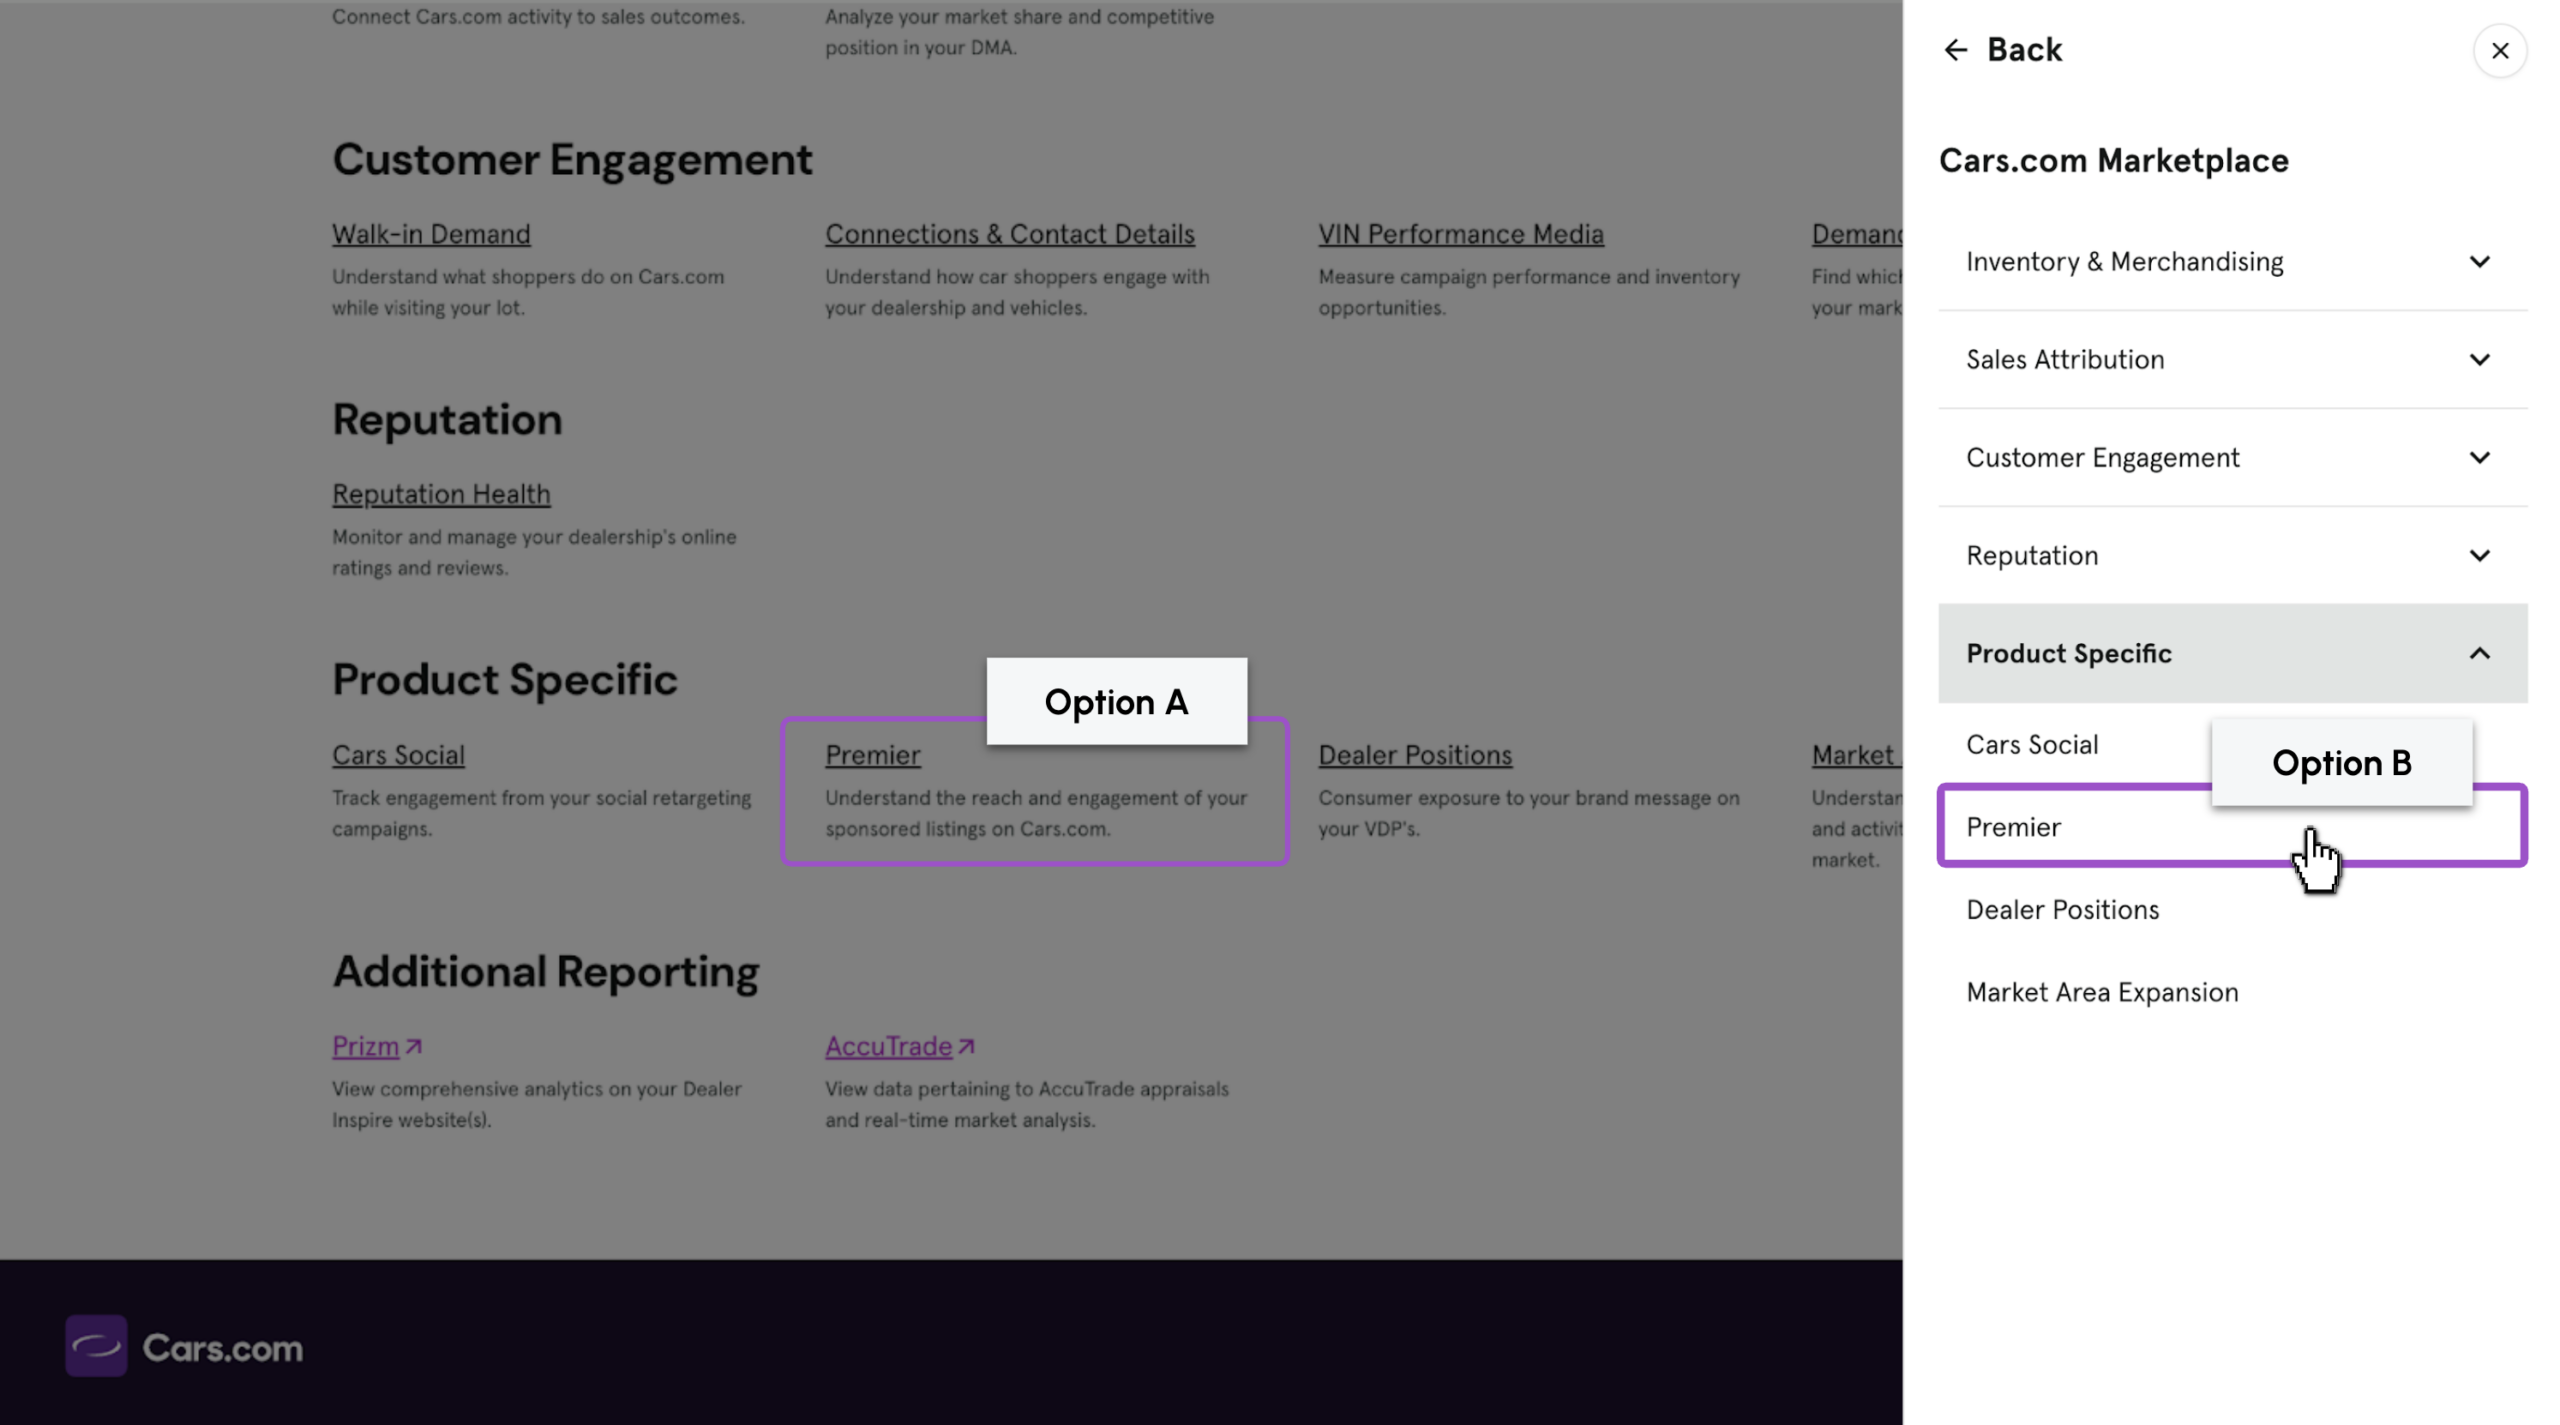Click the Cars.com footer logo
This screenshot has width=2560, height=1425.
(x=184, y=1346)
